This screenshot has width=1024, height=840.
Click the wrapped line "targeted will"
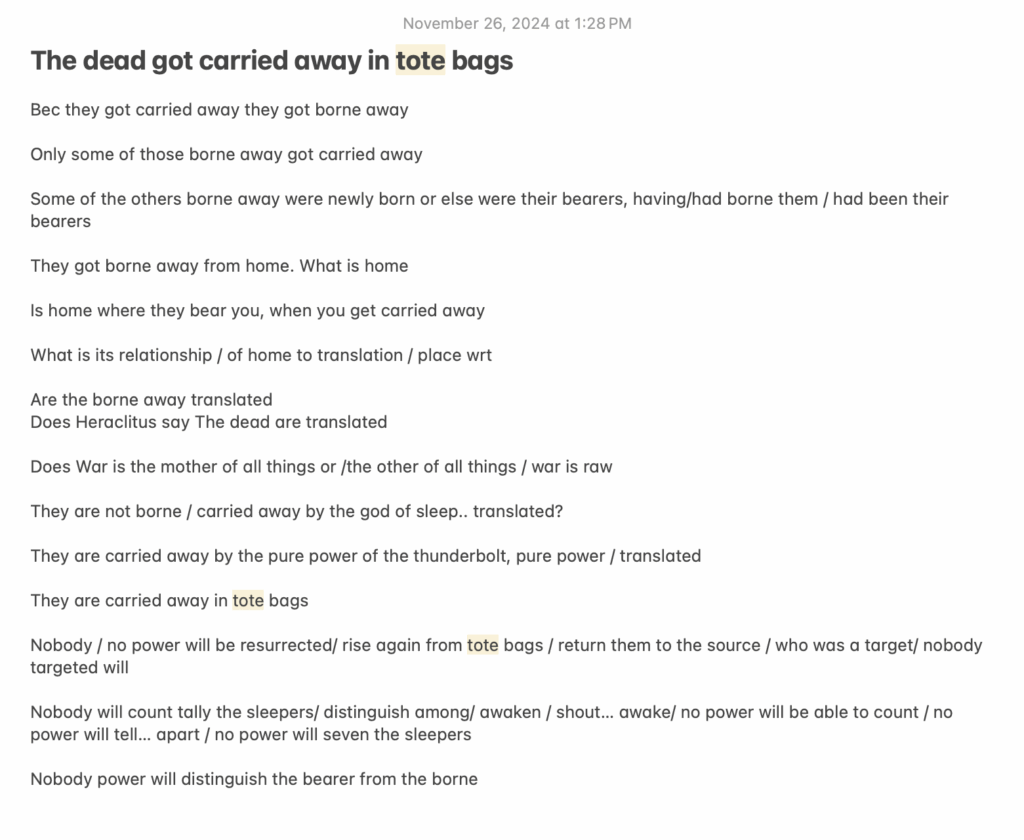click(79, 667)
